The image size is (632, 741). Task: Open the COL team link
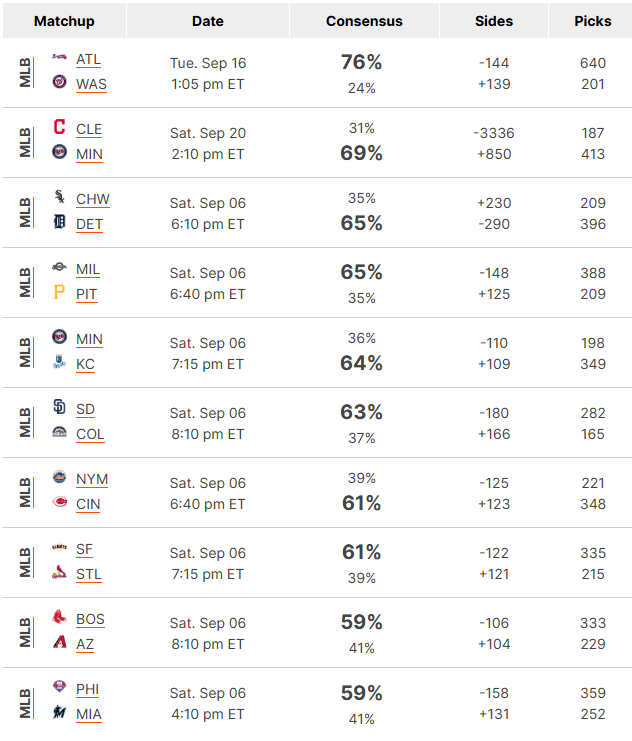click(x=90, y=434)
